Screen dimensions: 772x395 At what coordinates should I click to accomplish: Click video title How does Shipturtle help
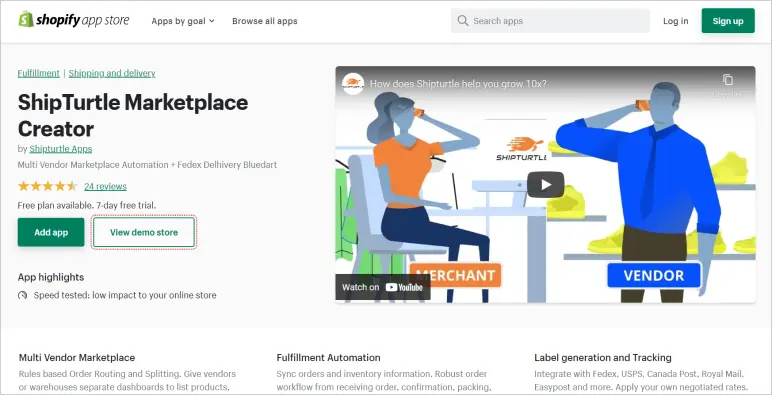[458, 84]
